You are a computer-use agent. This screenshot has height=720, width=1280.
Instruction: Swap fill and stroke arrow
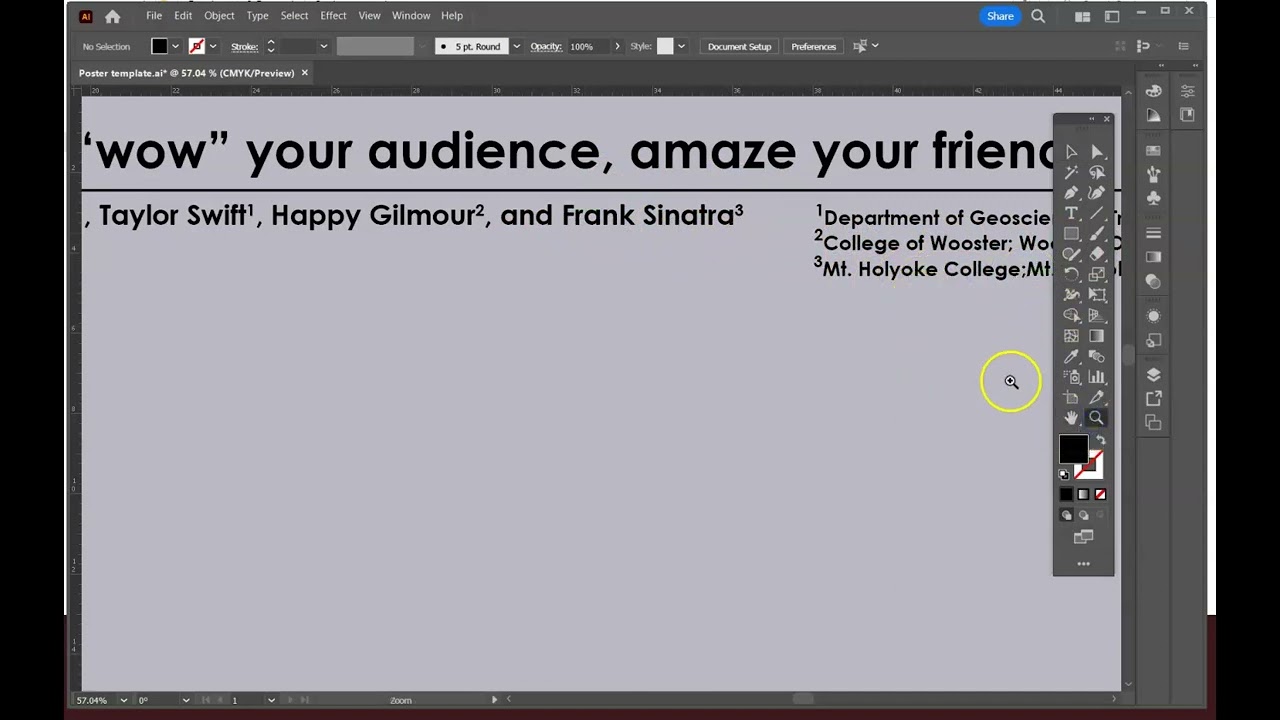pos(1100,440)
